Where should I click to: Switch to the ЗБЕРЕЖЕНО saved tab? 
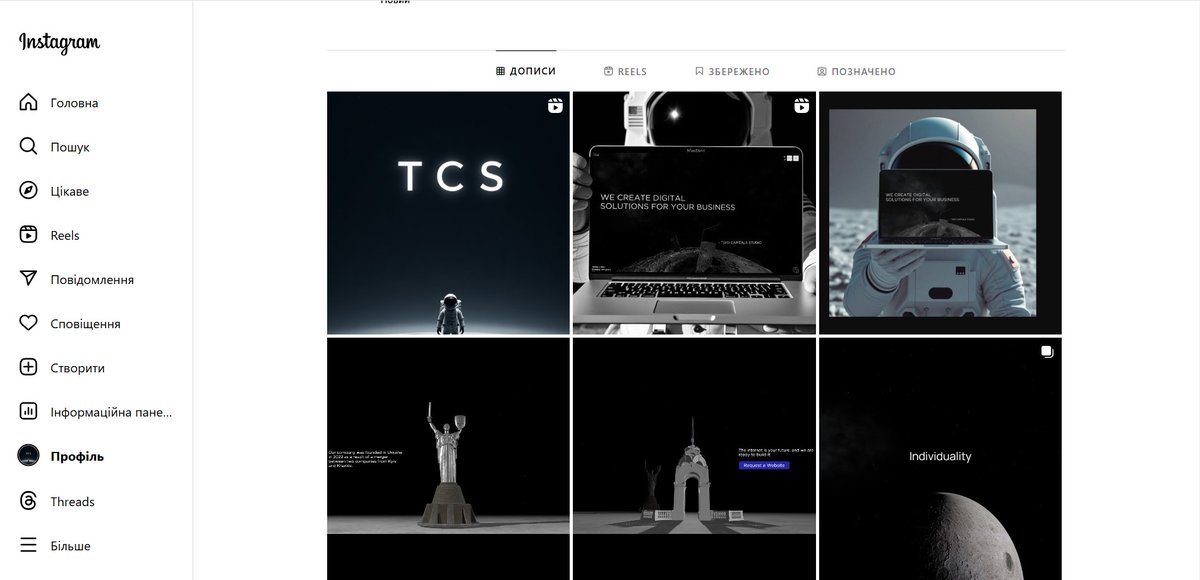pos(732,72)
